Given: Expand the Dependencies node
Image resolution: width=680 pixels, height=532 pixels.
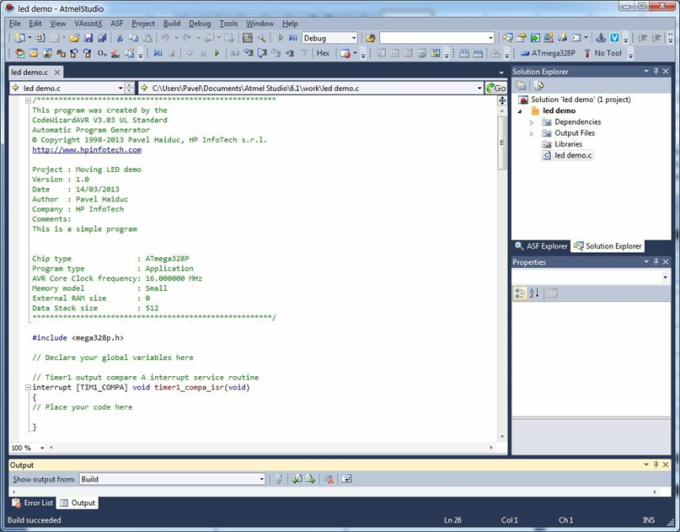Looking at the screenshot, I should (532, 122).
